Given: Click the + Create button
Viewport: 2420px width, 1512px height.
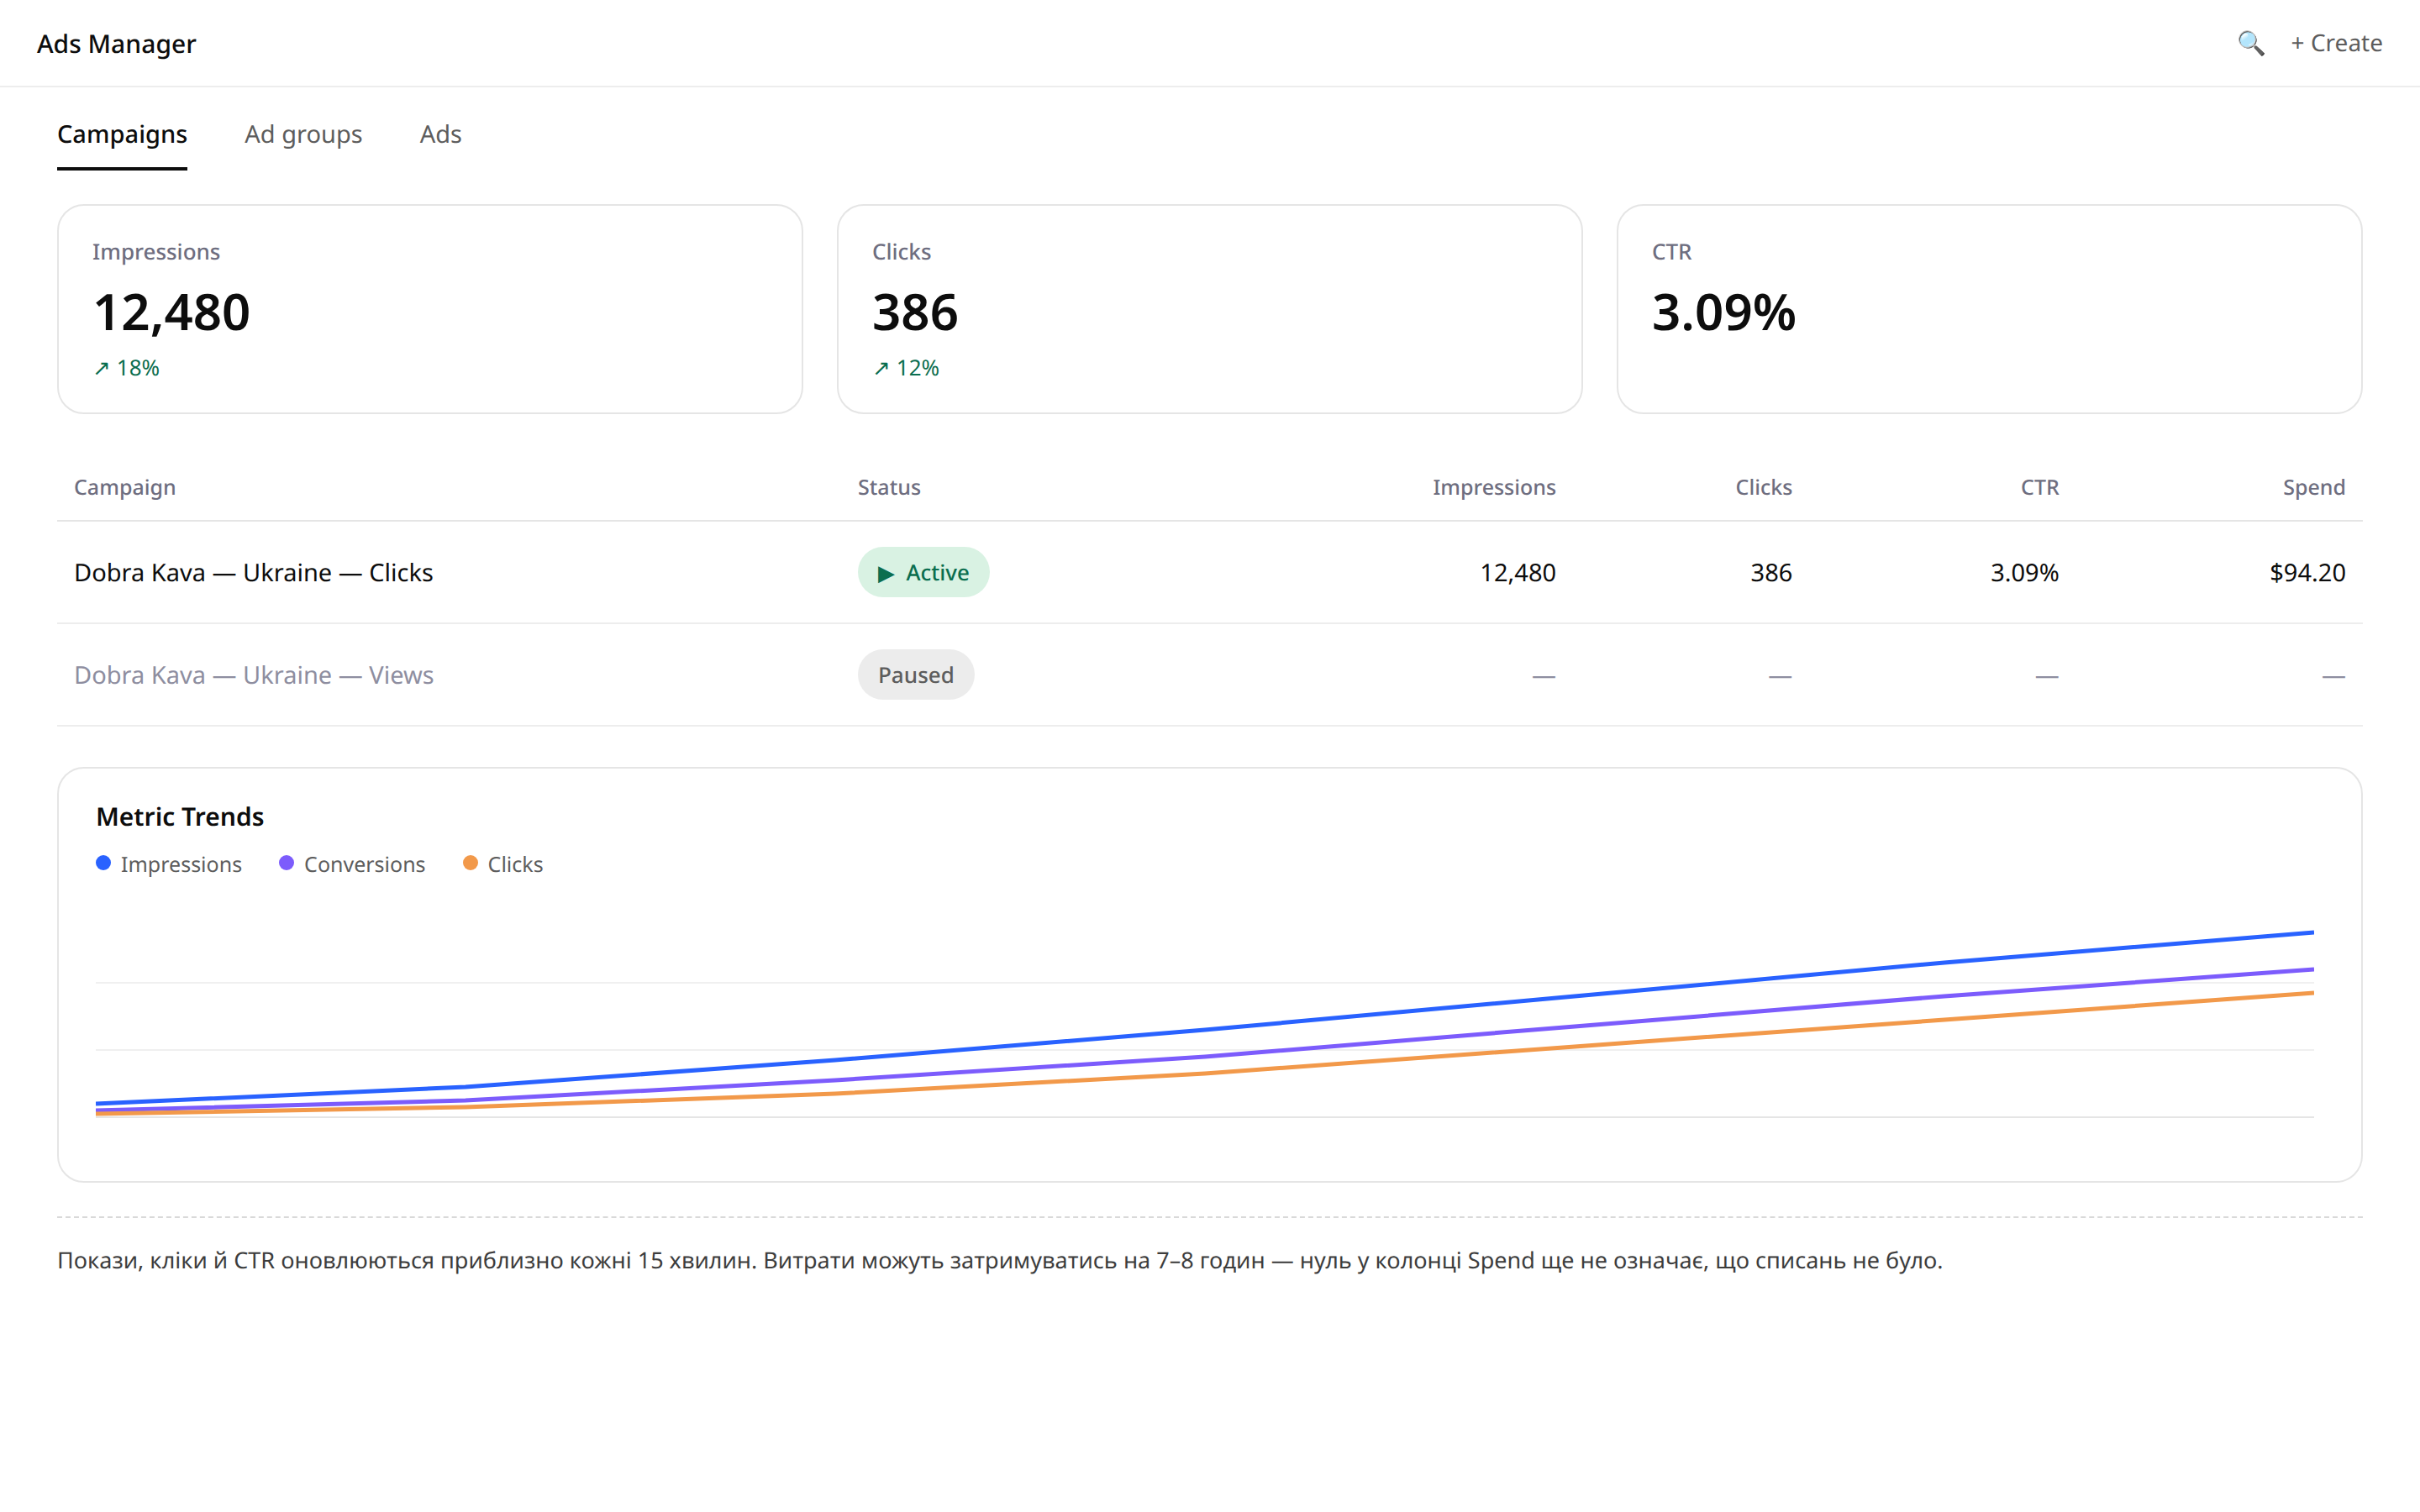Looking at the screenshot, I should coord(2336,43).
